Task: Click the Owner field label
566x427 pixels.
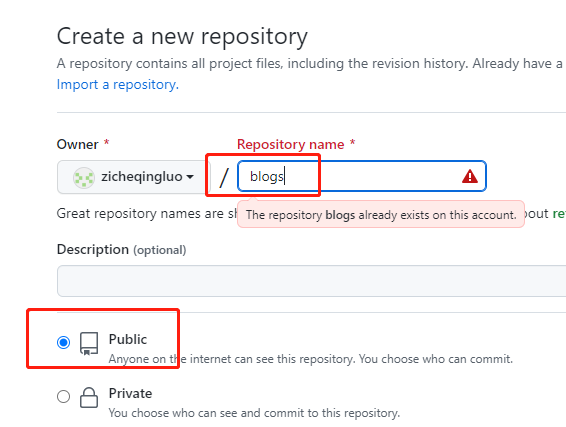Action: (78, 144)
